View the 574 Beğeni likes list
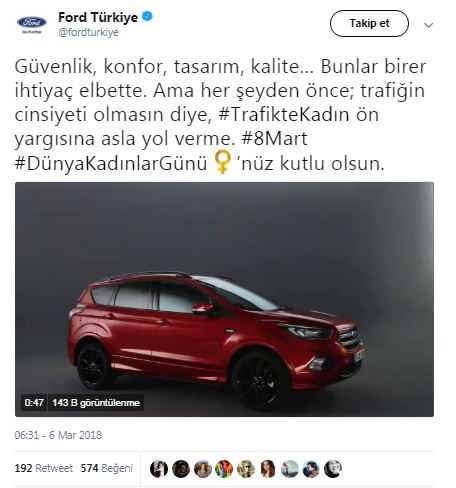Viewport: 456px width, 488px height. pyautogui.click(x=107, y=468)
